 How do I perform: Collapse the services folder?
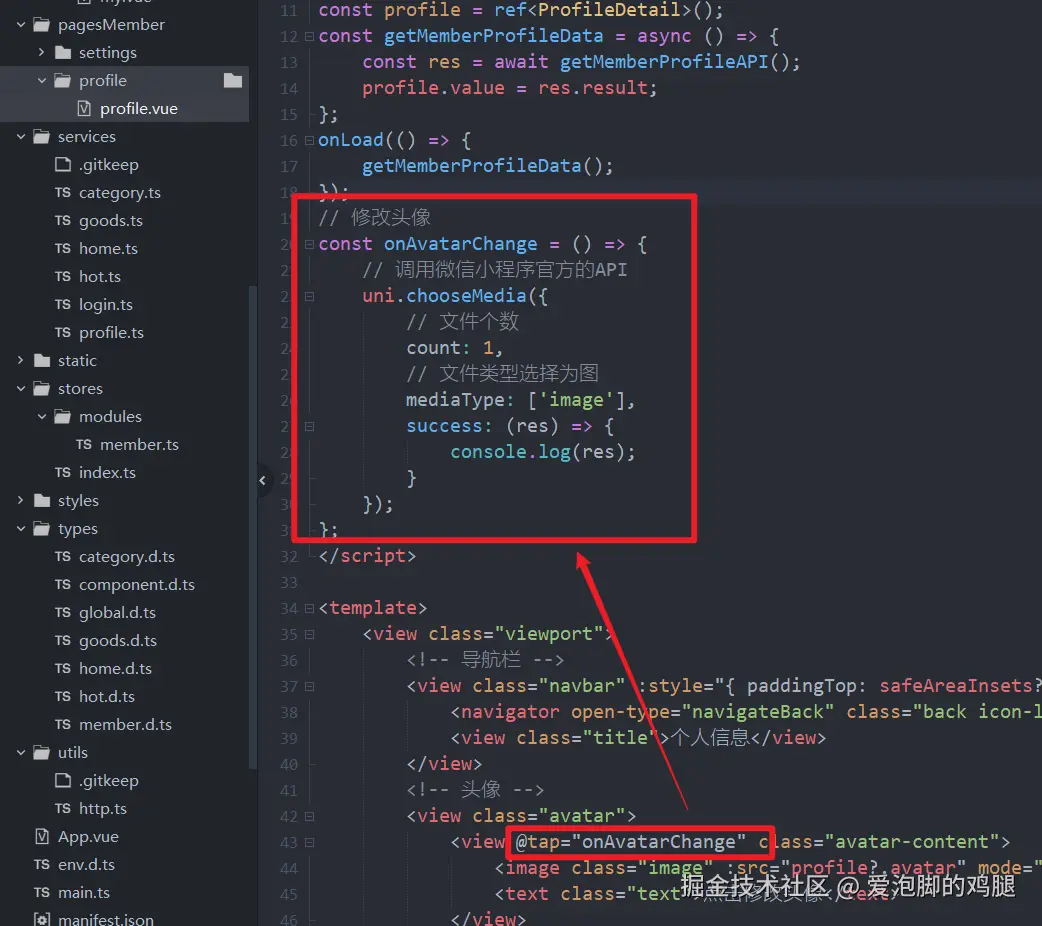pos(21,136)
